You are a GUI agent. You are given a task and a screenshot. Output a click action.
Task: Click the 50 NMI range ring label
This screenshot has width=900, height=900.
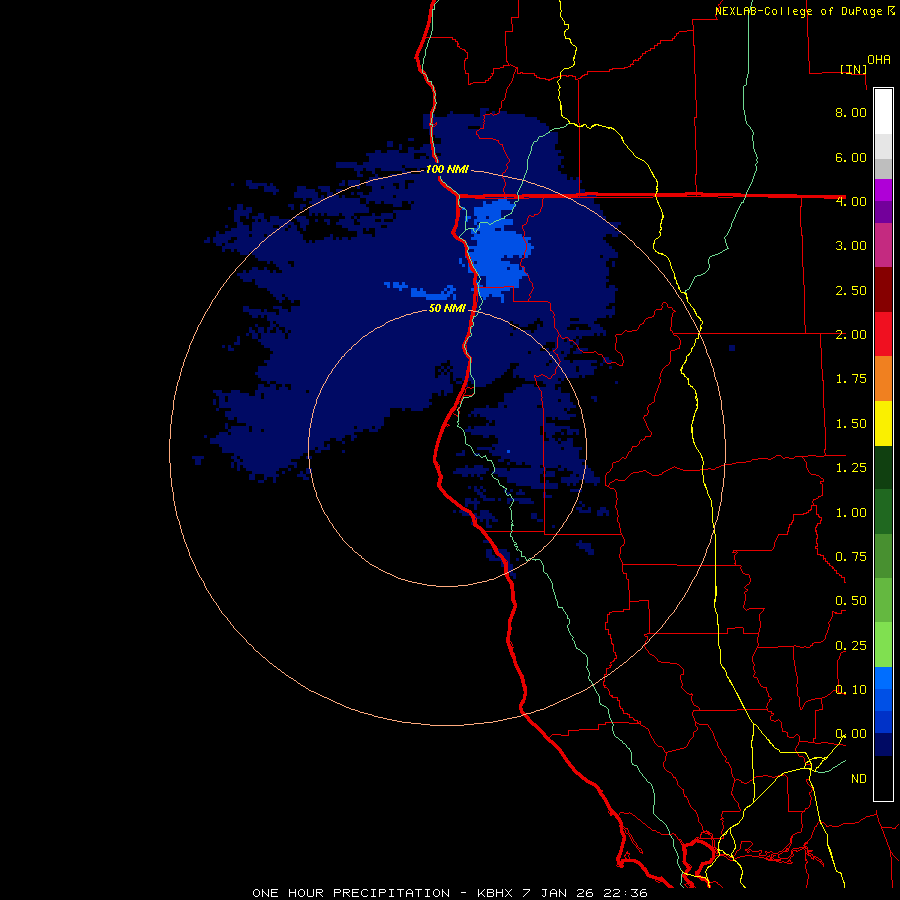[x=447, y=309]
